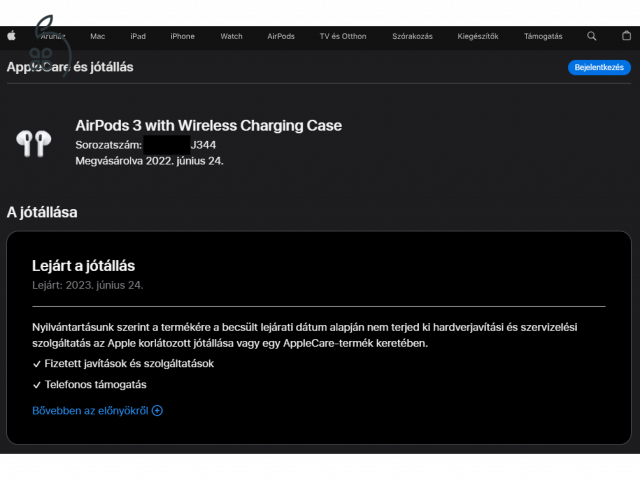Open the Támogatás menu item
Screen dimensions: 640x480
coord(543,36)
